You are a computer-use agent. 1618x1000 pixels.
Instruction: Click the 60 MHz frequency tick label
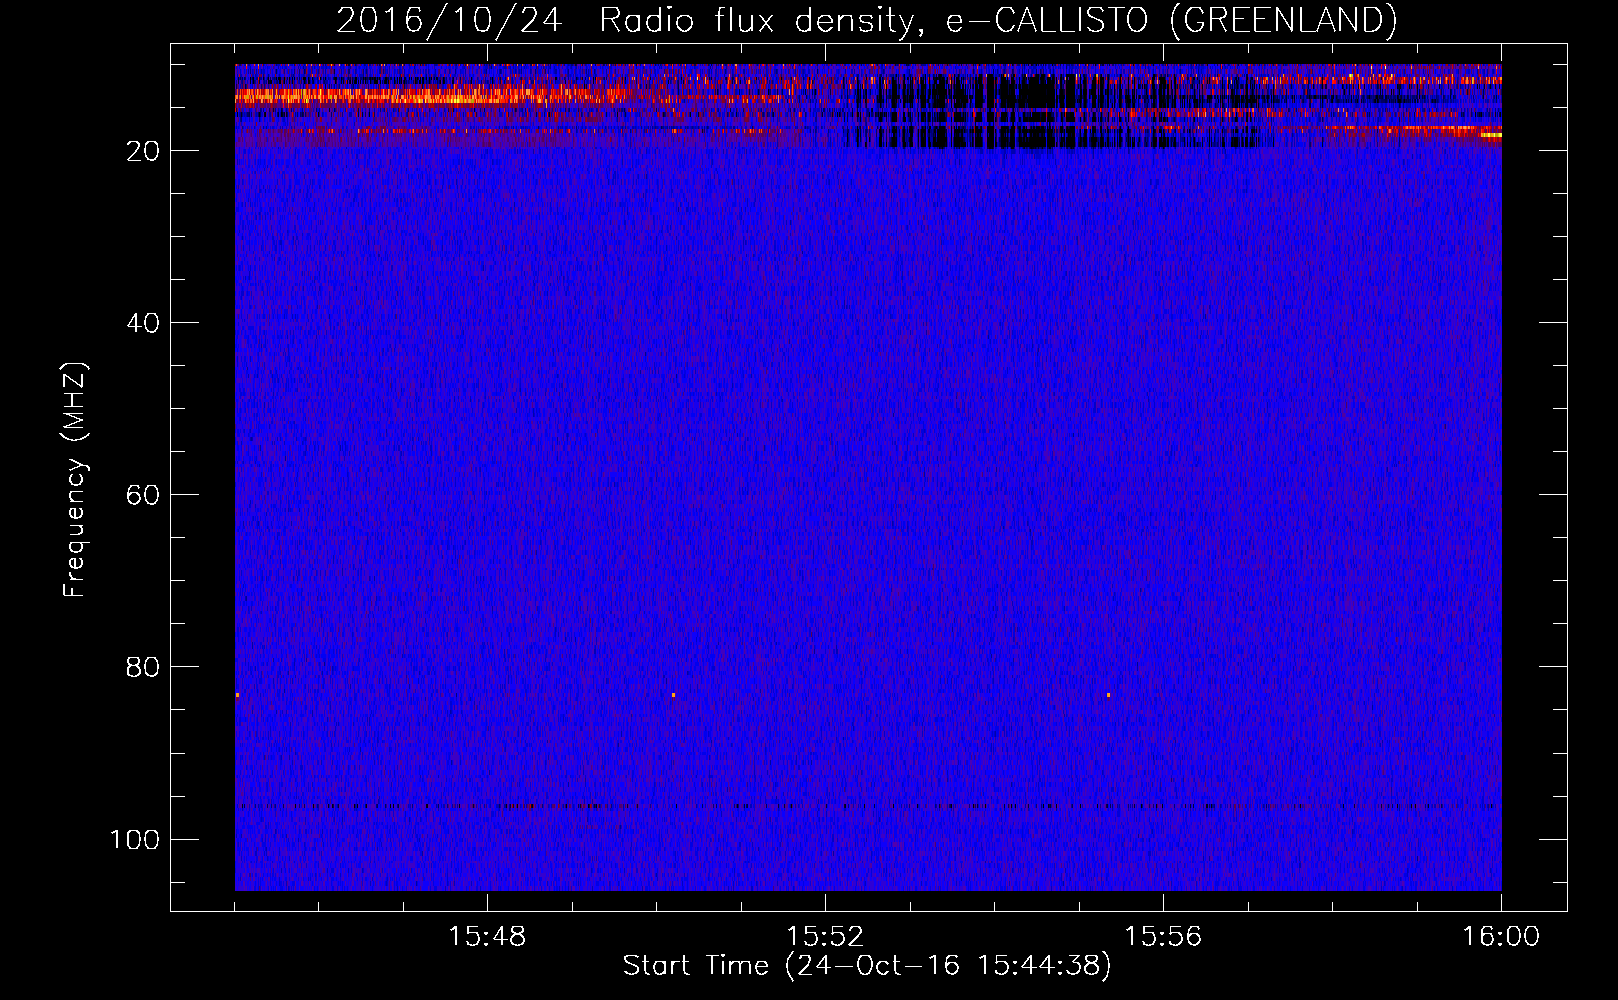(143, 495)
